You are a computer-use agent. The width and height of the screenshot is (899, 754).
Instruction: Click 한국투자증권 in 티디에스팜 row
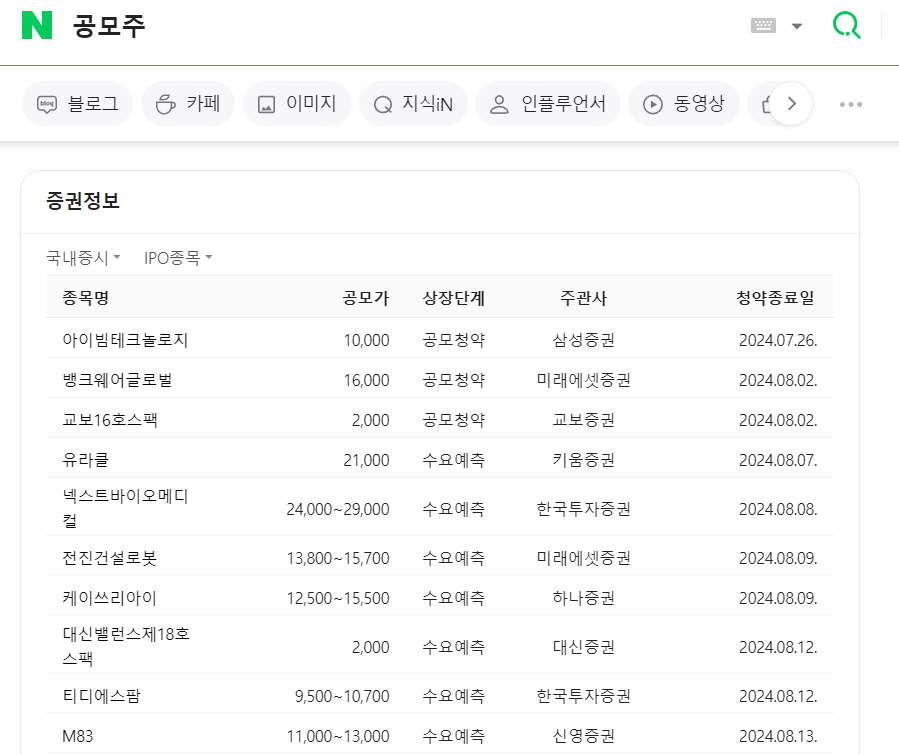[583, 696]
